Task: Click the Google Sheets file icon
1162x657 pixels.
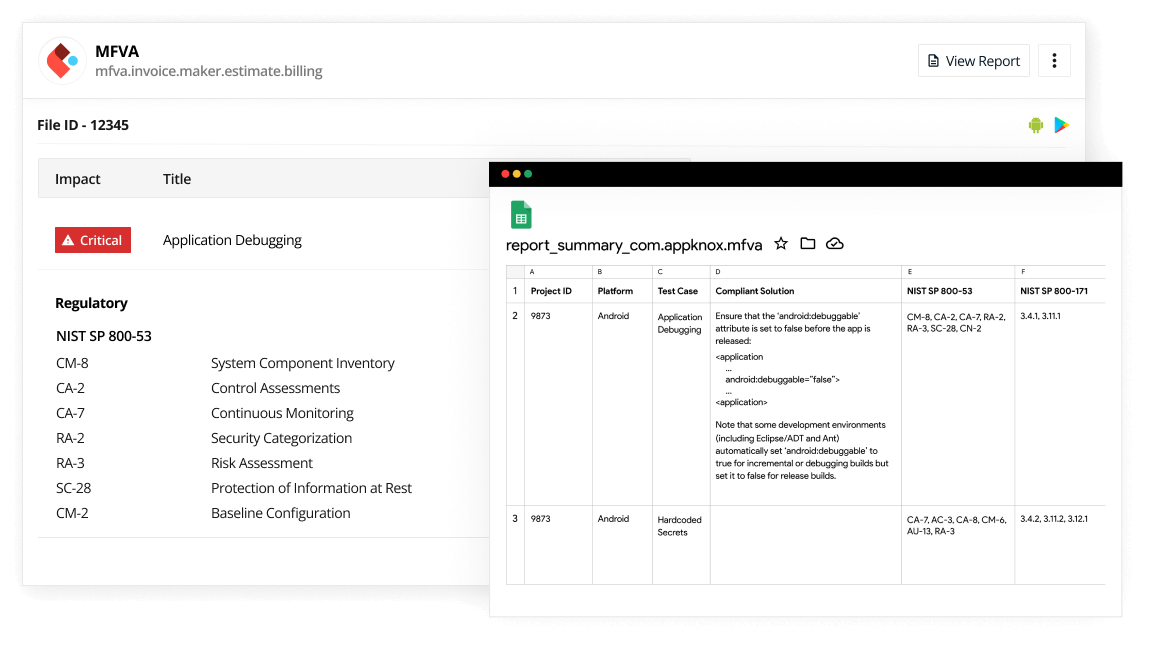Action: pos(521,215)
